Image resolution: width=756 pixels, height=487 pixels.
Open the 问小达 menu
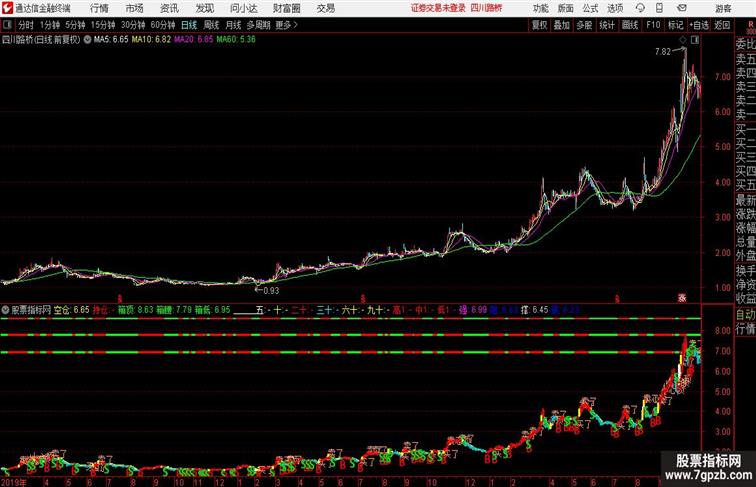[x=243, y=8]
